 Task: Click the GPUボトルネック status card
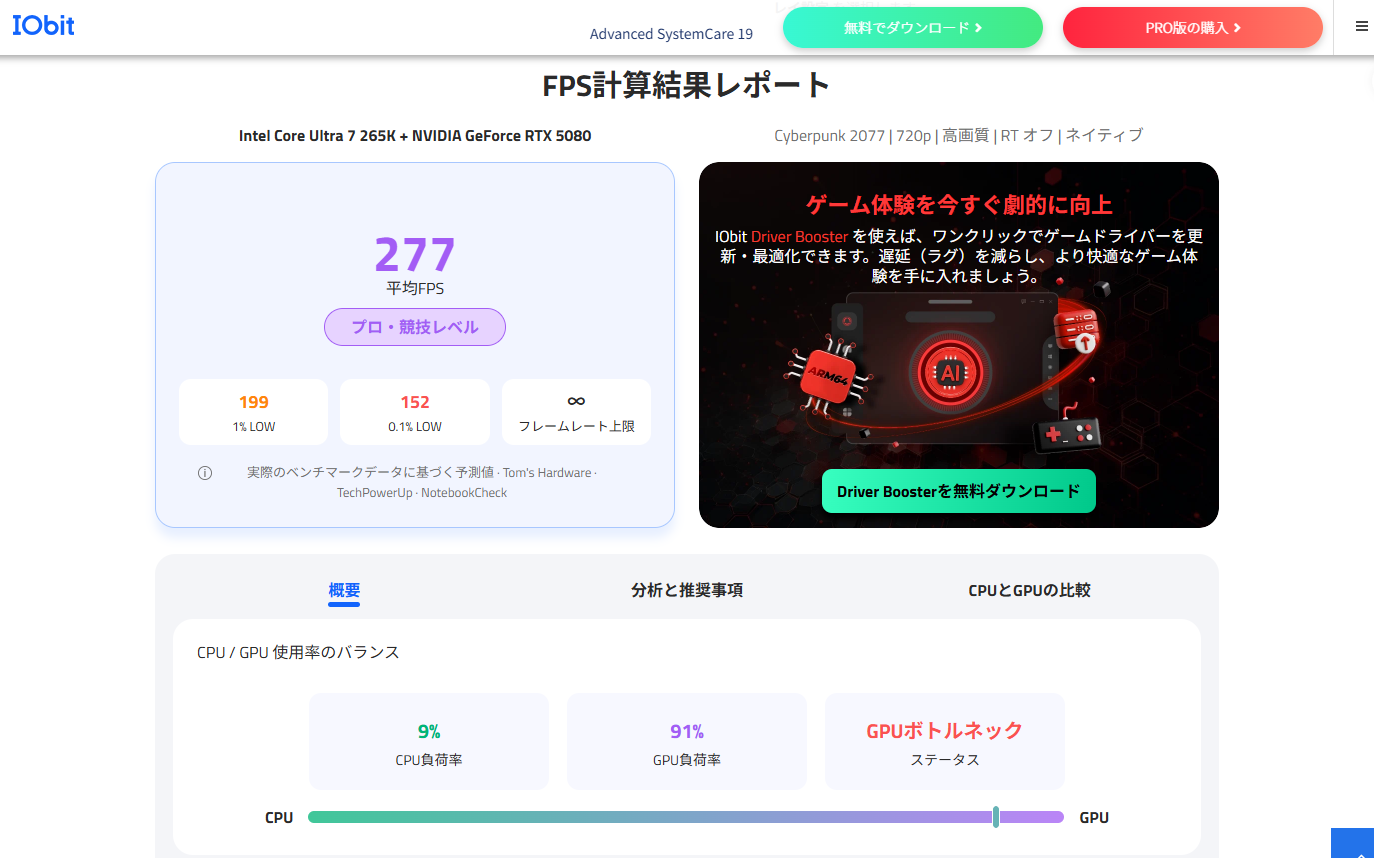click(945, 742)
